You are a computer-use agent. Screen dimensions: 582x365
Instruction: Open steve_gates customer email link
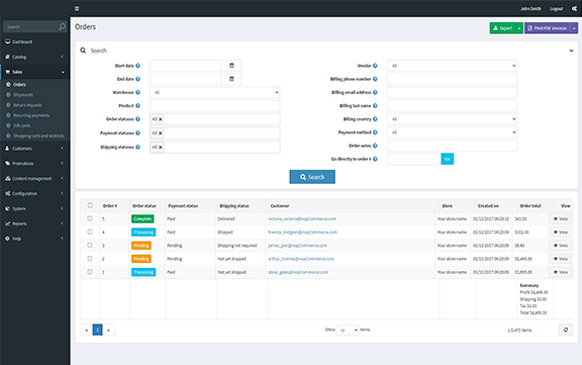pos(298,272)
